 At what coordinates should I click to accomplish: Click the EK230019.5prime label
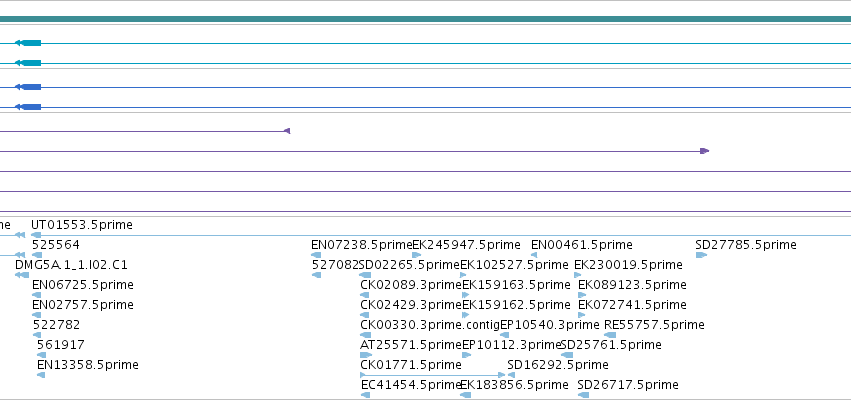tap(628, 265)
